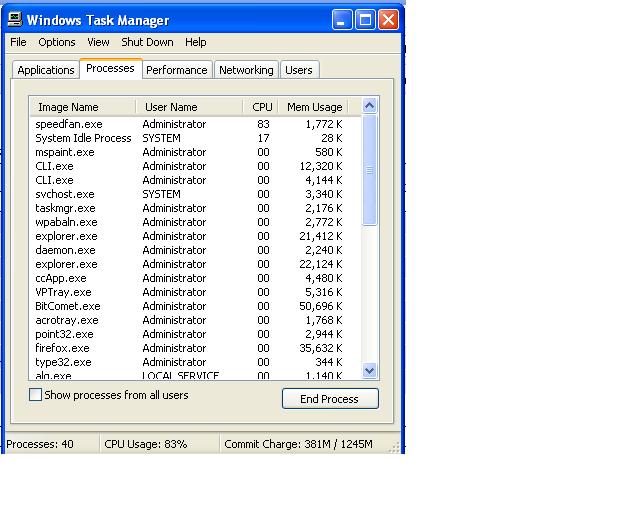Sort by Image Name column header
Screen dimensions: 640x512
(82, 107)
